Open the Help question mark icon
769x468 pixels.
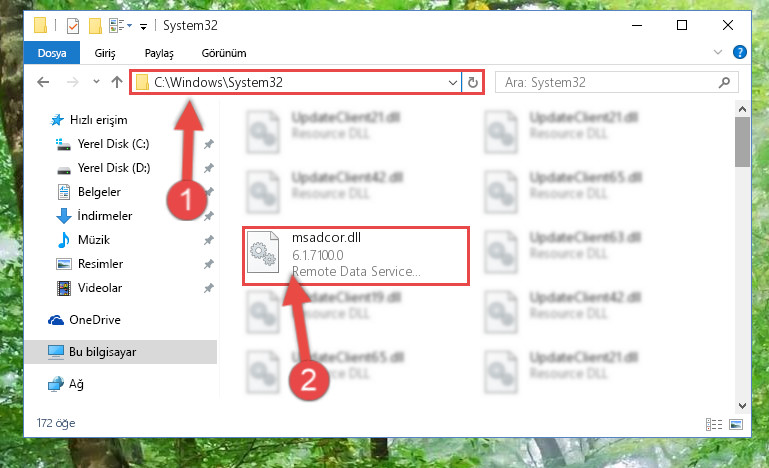tap(740, 52)
